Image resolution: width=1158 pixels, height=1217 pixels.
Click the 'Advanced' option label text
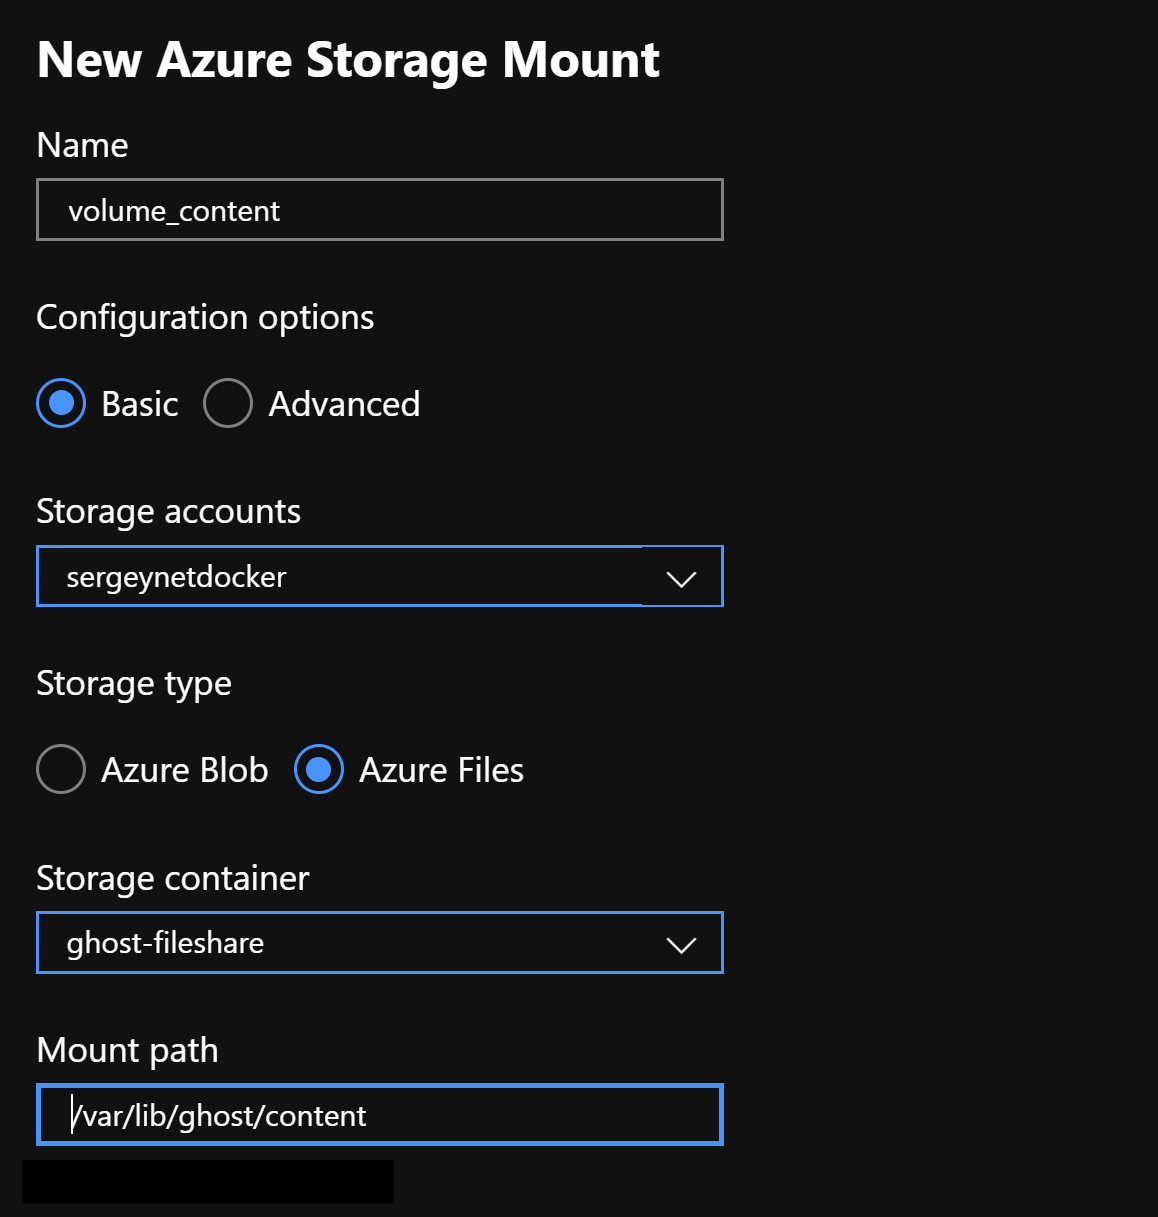[344, 404]
